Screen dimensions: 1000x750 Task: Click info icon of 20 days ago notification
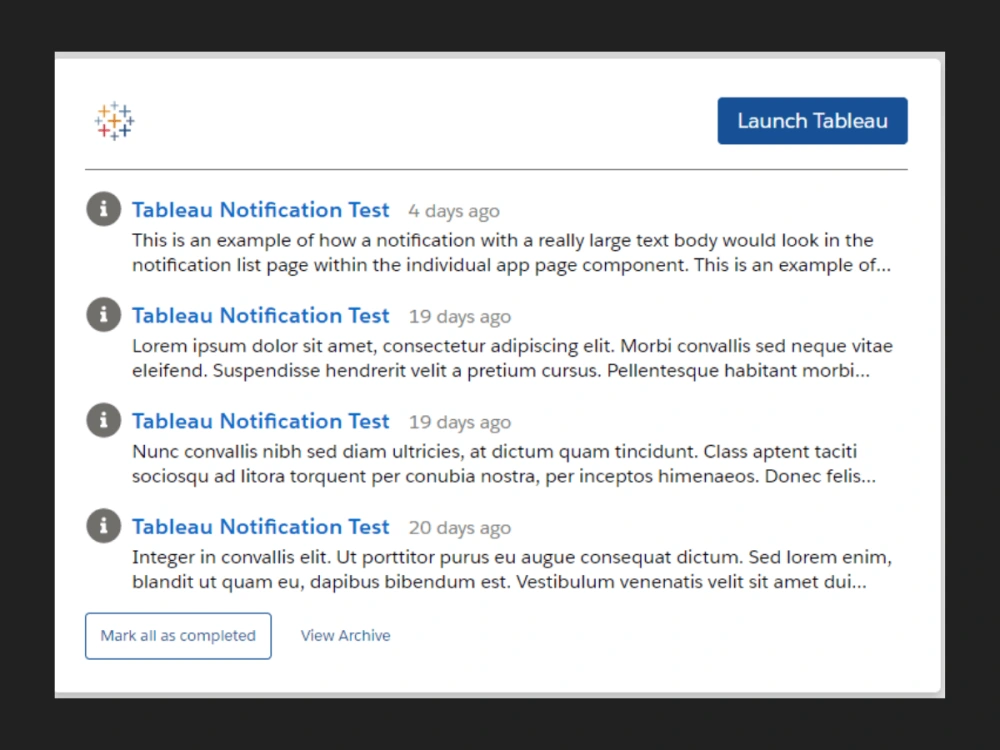tap(103, 526)
